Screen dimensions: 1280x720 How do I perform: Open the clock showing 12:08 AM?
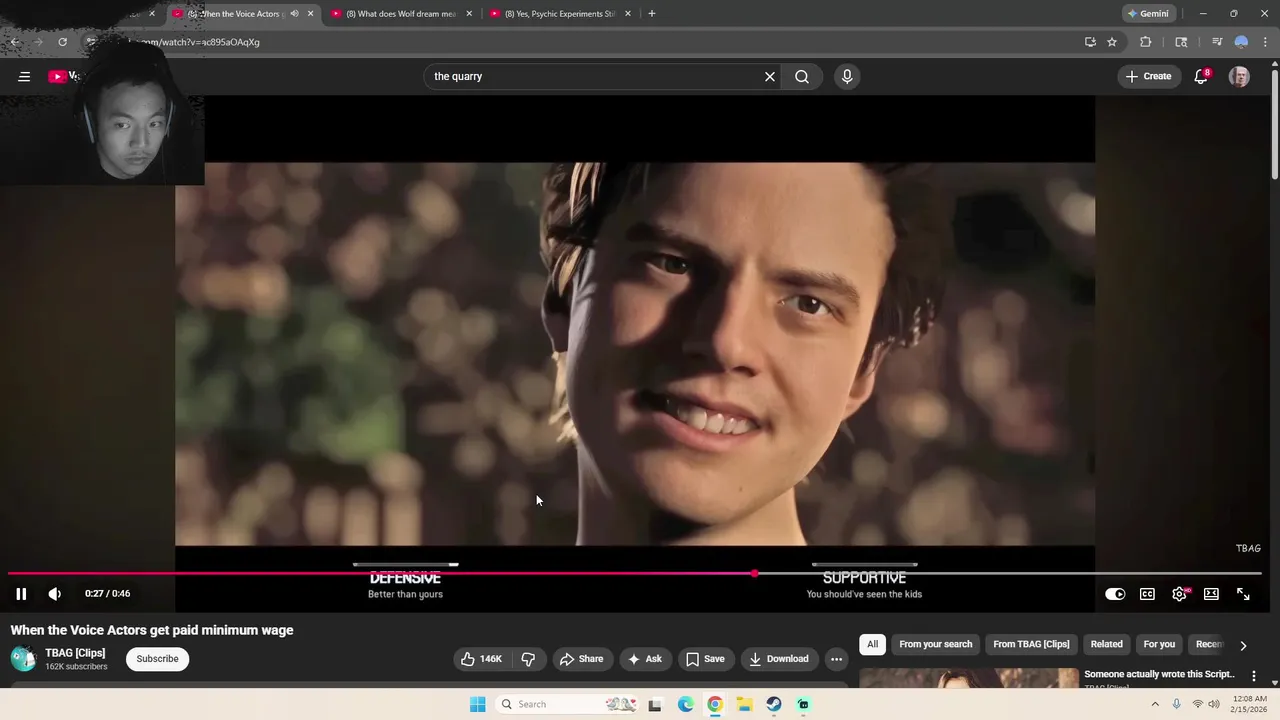pos(1248,704)
